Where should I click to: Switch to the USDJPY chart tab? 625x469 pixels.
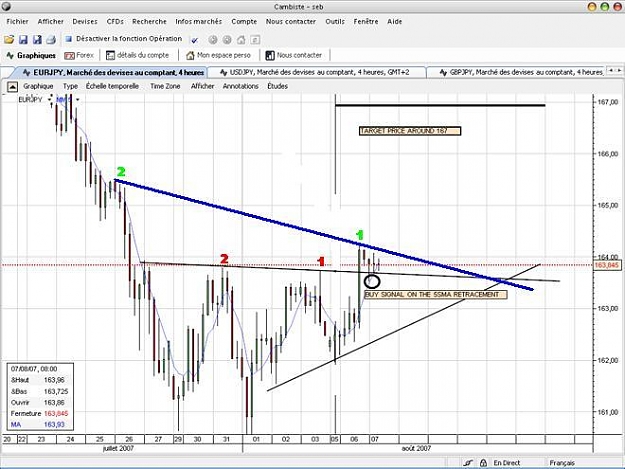click(x=317, y=73)
